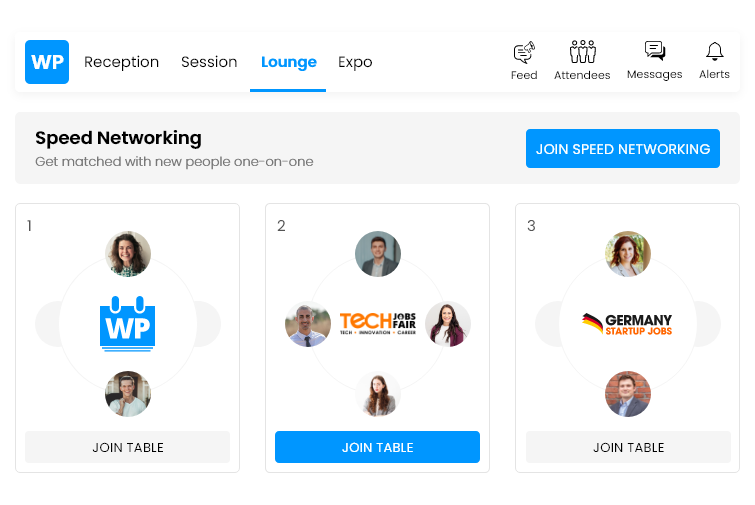Image resolution: width=755 pixels, height=505 pixels.
Task: Open the Attendees people icon
Action: tap(583, 52)
